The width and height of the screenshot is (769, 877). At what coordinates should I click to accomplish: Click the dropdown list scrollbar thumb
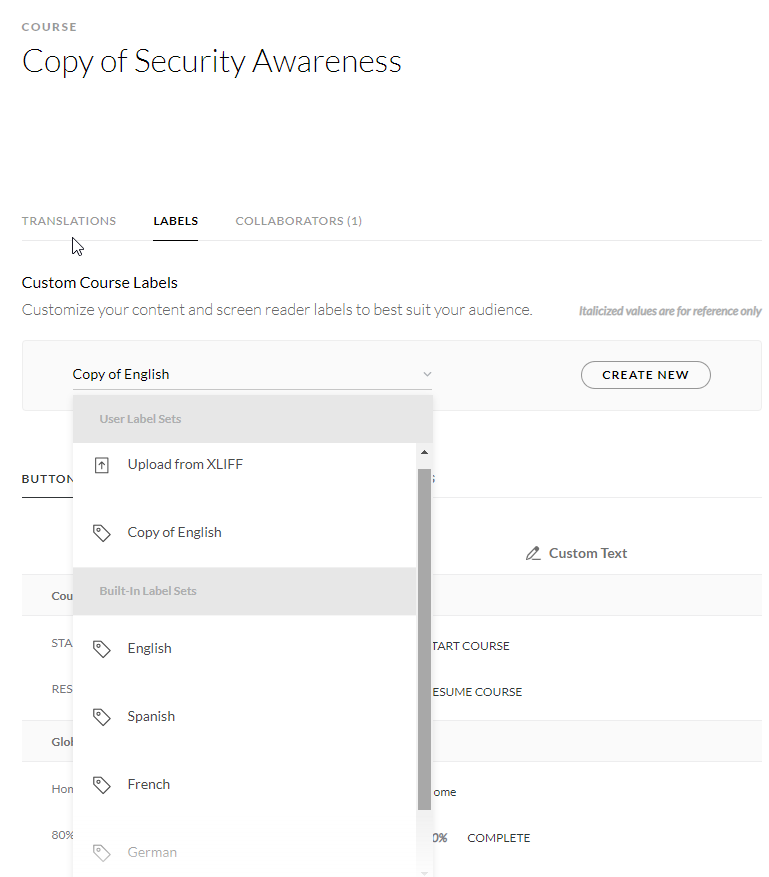(x=424, y=640)
